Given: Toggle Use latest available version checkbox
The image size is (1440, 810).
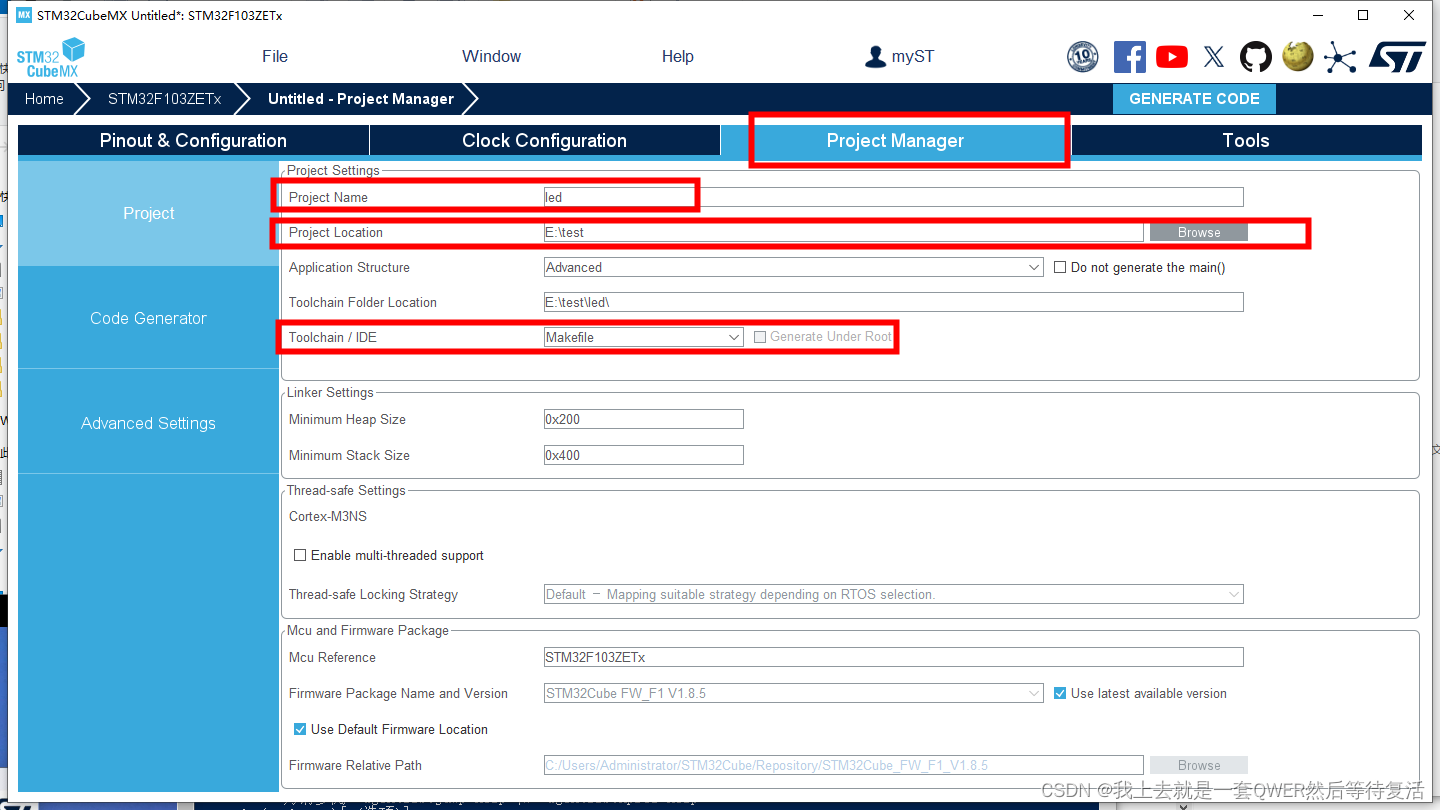Looking at the screenshot, I should tap(1061, 693).
